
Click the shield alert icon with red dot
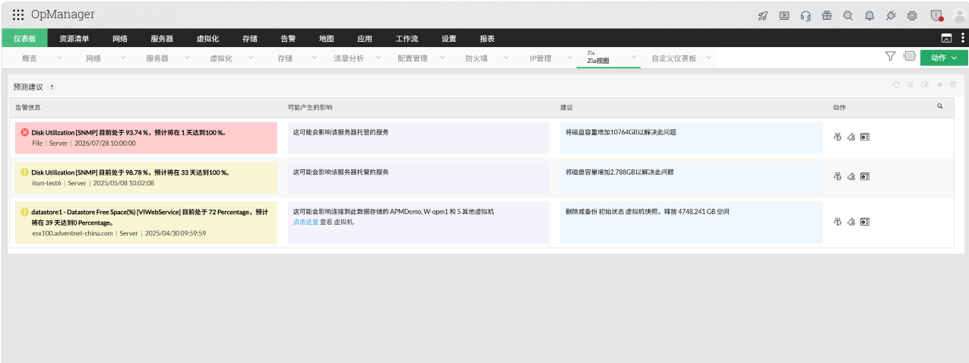point(937,16)
